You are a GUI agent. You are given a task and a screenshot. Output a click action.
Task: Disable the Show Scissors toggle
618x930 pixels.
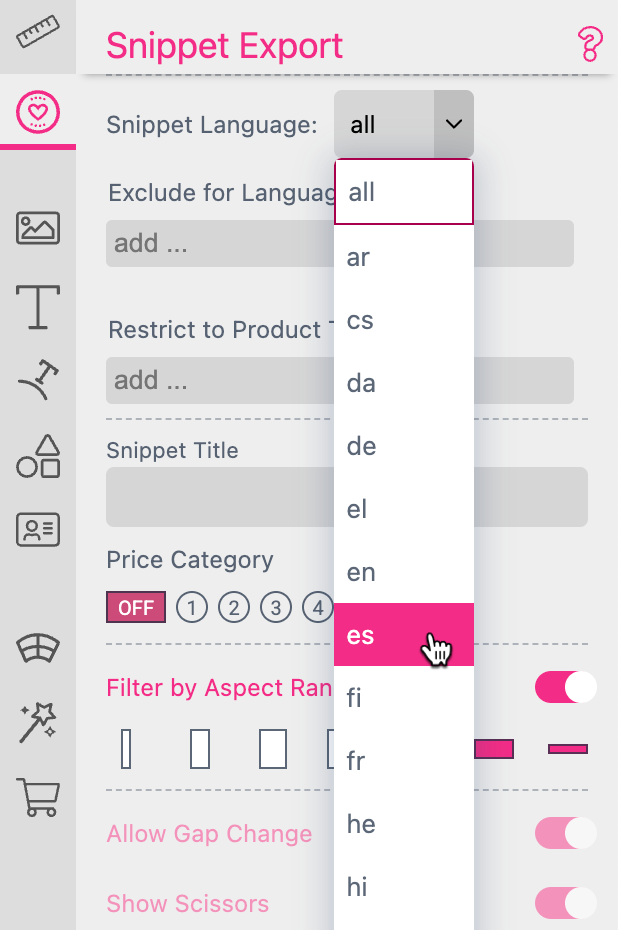click(564, 903)
